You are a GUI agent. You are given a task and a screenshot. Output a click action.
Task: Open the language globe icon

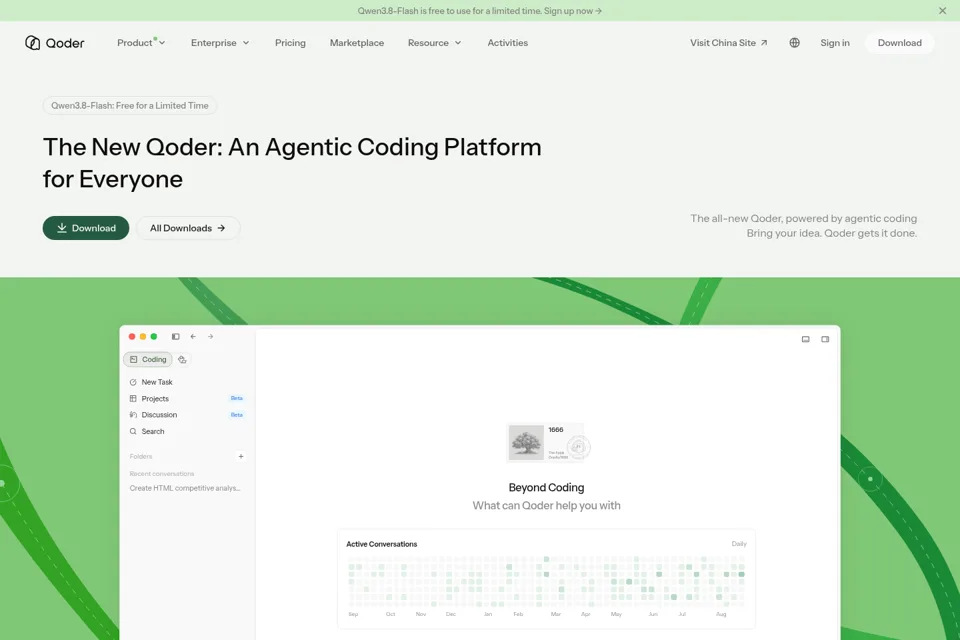(794, 43)
